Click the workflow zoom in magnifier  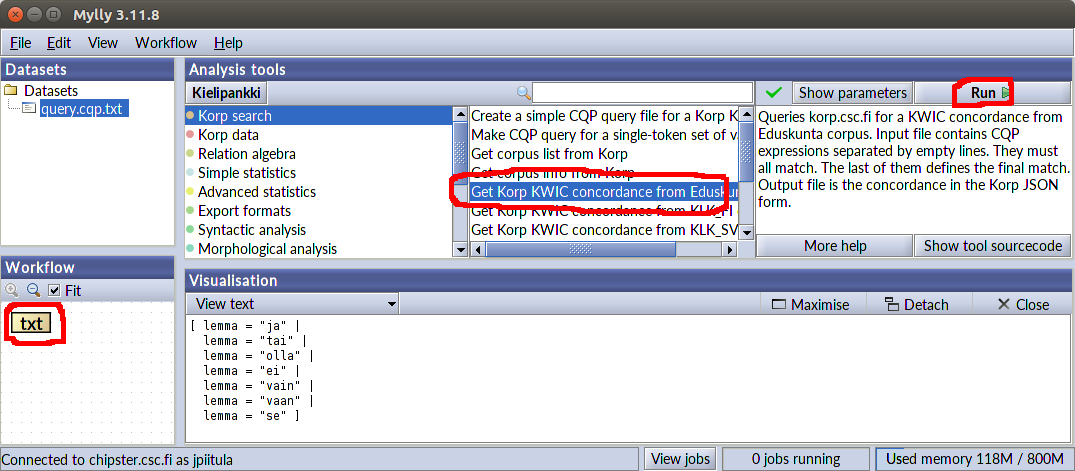click(12, 290)
